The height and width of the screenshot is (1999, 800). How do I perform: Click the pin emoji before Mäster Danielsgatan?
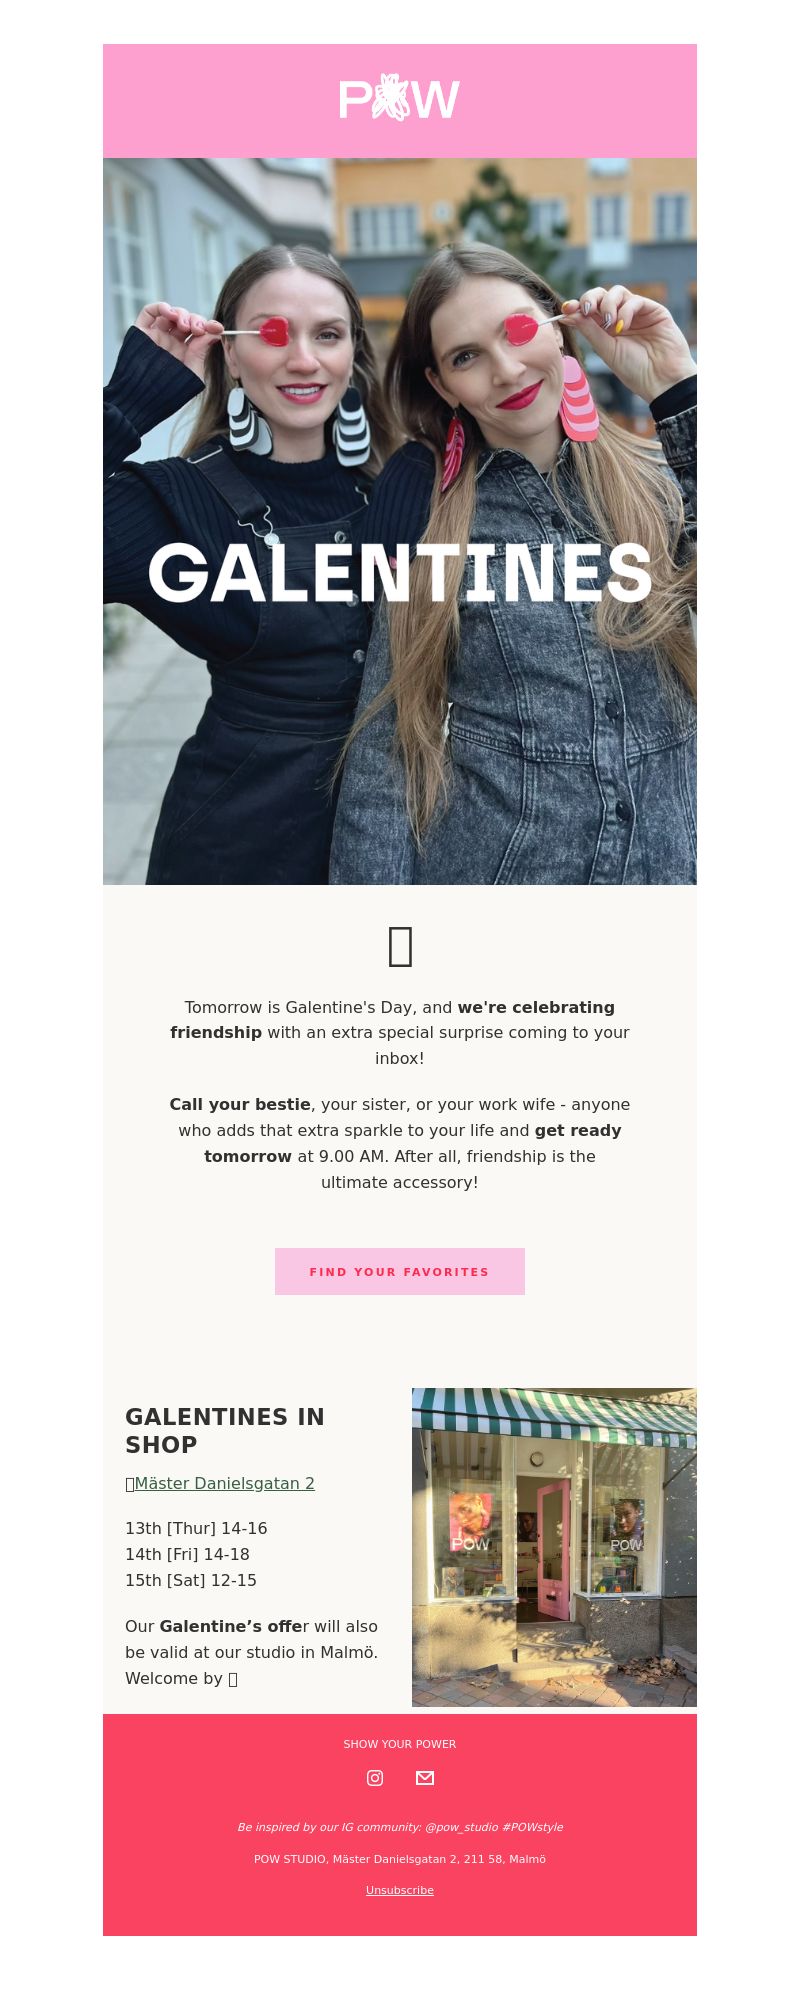tap(130, 1484)
